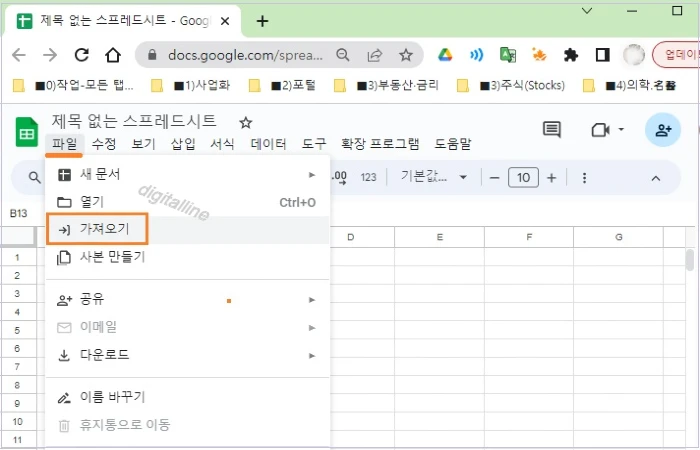Toggle the browser side panel icon

(x=602, y=55)
